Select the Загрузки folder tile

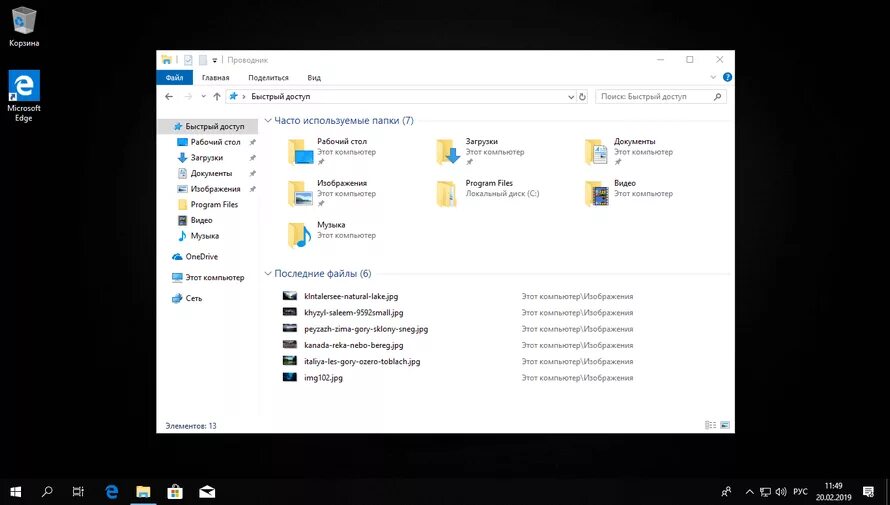pyautogui.click(x=482, y=152)
